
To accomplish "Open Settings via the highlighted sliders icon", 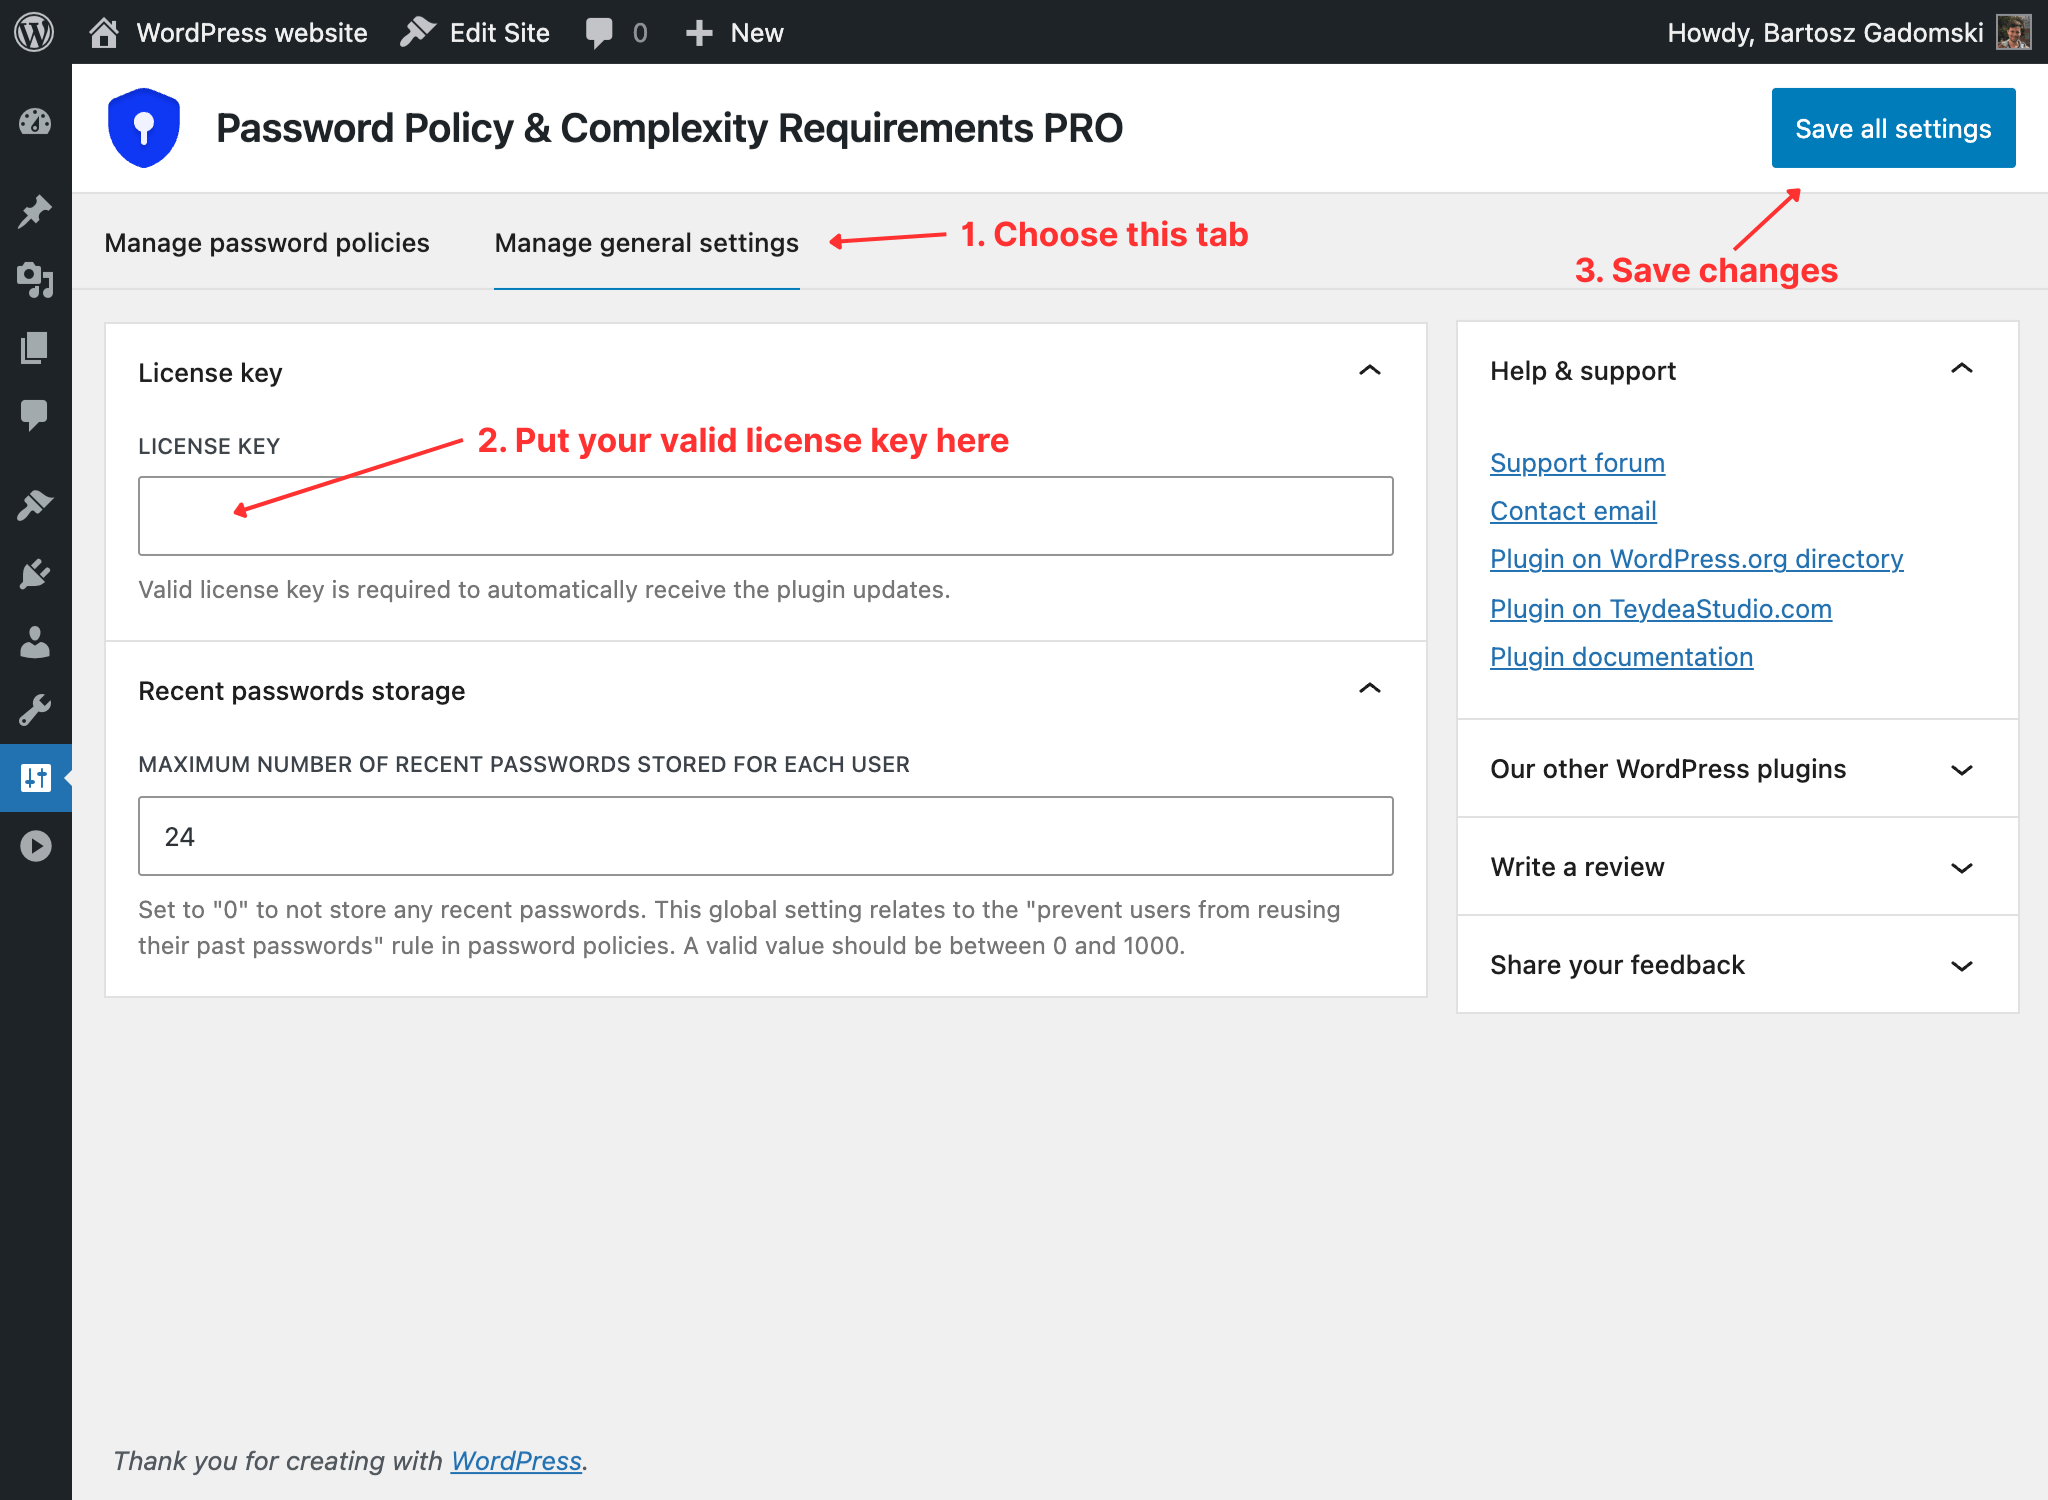I will pos(35,777).
